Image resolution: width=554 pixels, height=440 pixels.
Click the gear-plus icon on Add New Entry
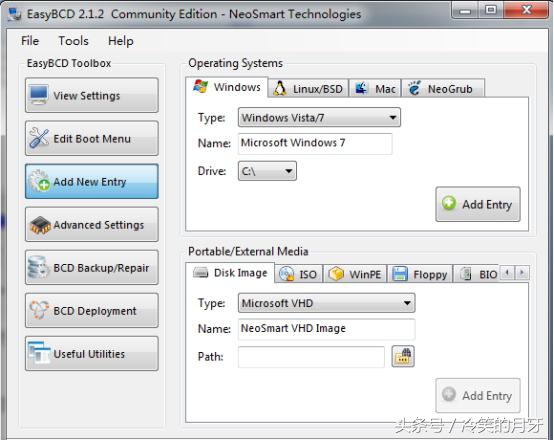[x=39, y=181]
